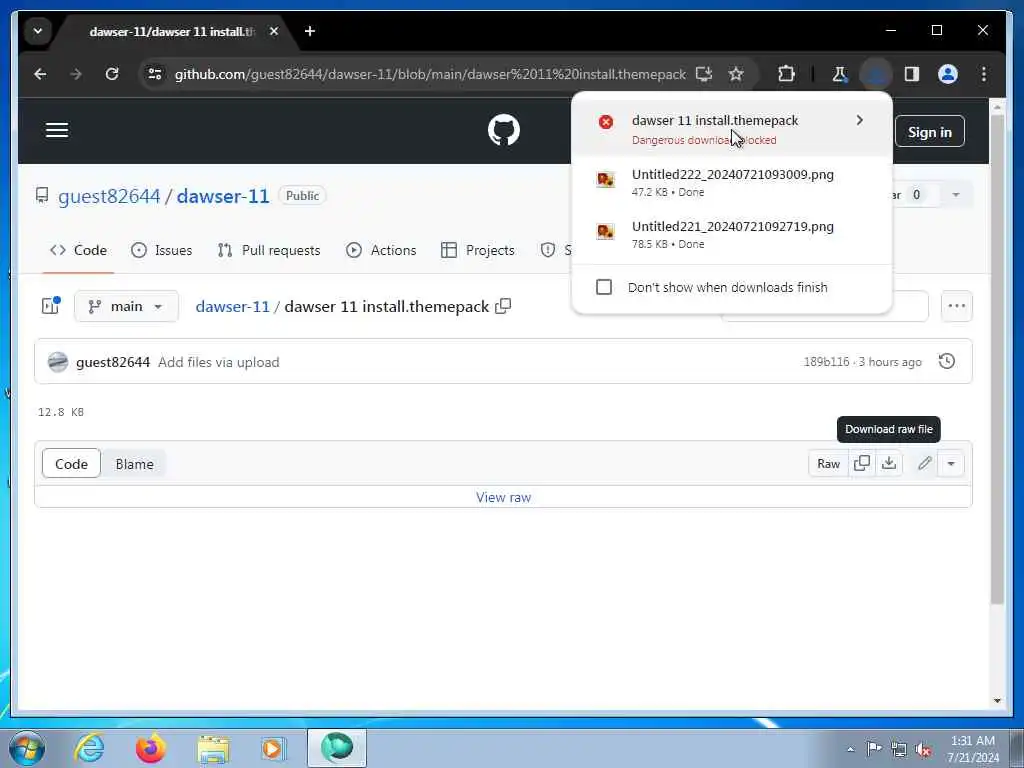This screenshot has height=768, width=1024.
Task: Expand the file tree panel
Action: coord(51,306)
